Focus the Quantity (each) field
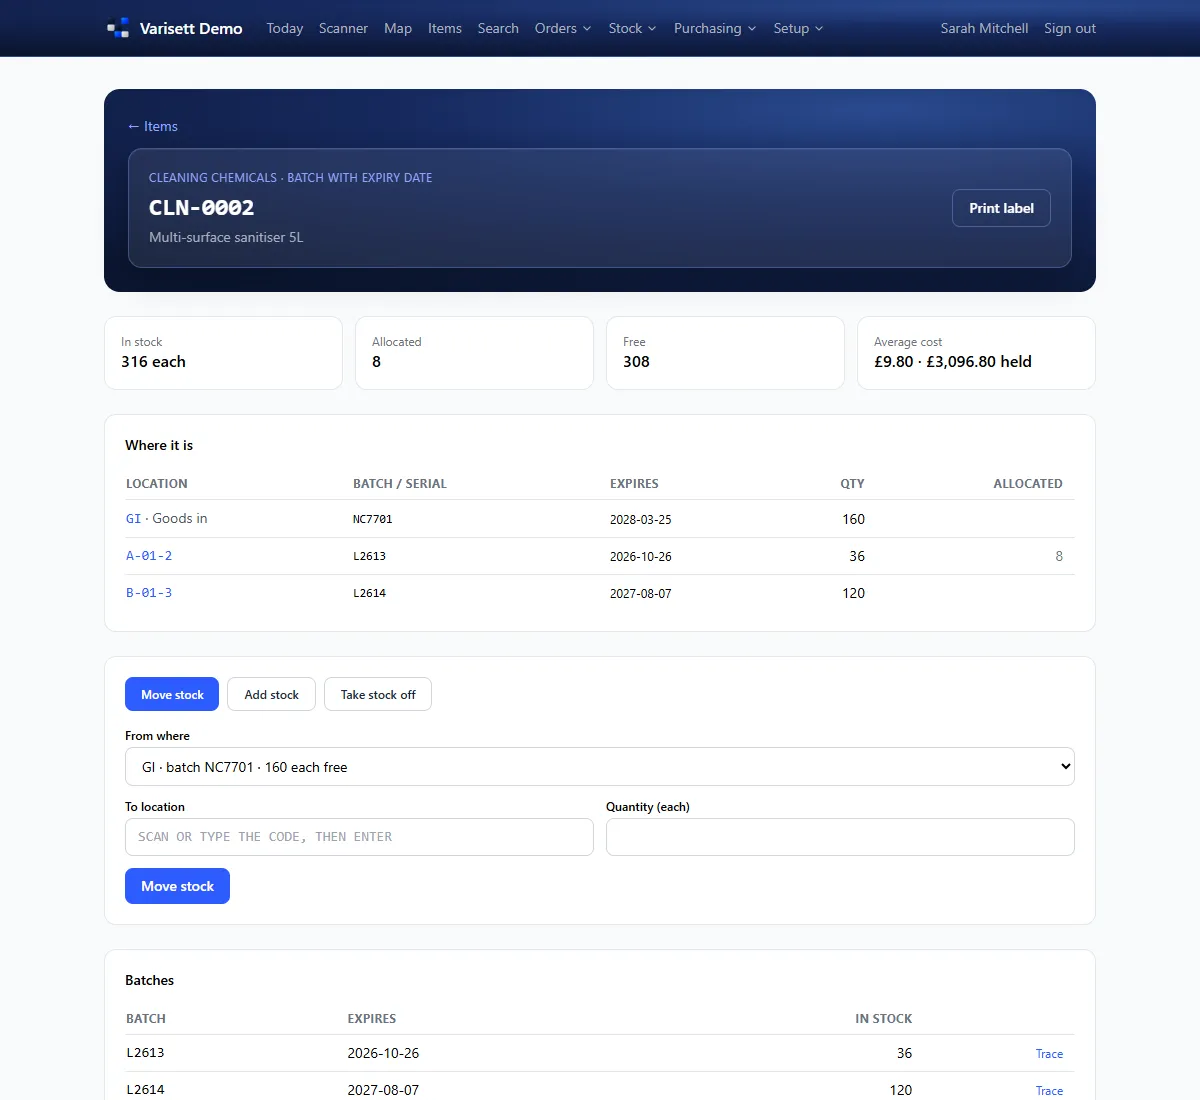Screen dimensions: 1200x1100 point(840,837)
